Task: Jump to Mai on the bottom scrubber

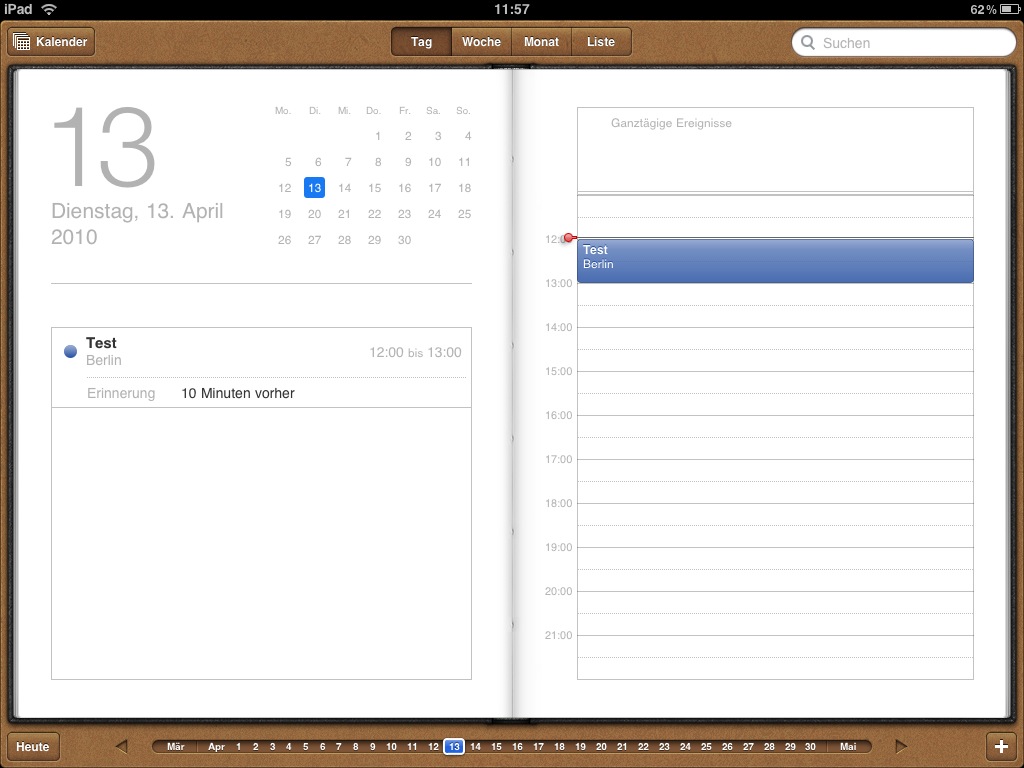Action: coord(848,747)
